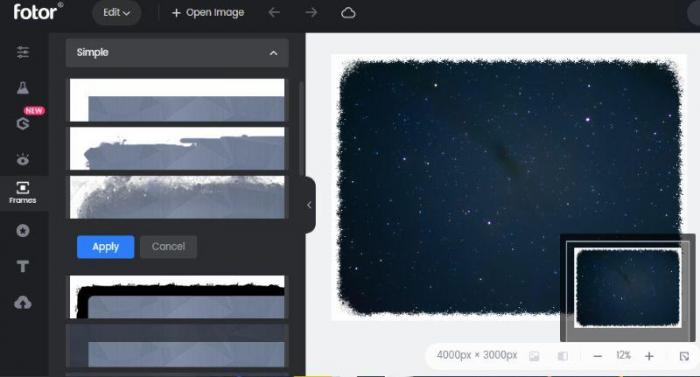Select the Effects flask icon

point(23,88)
